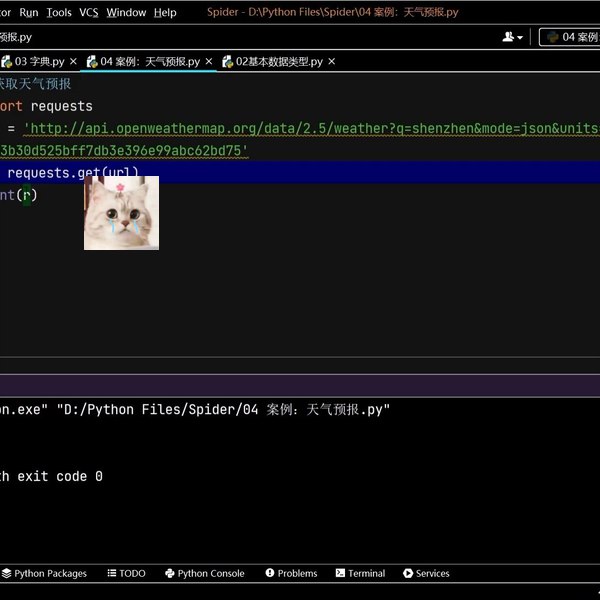Click the TODO list icon

112,573
